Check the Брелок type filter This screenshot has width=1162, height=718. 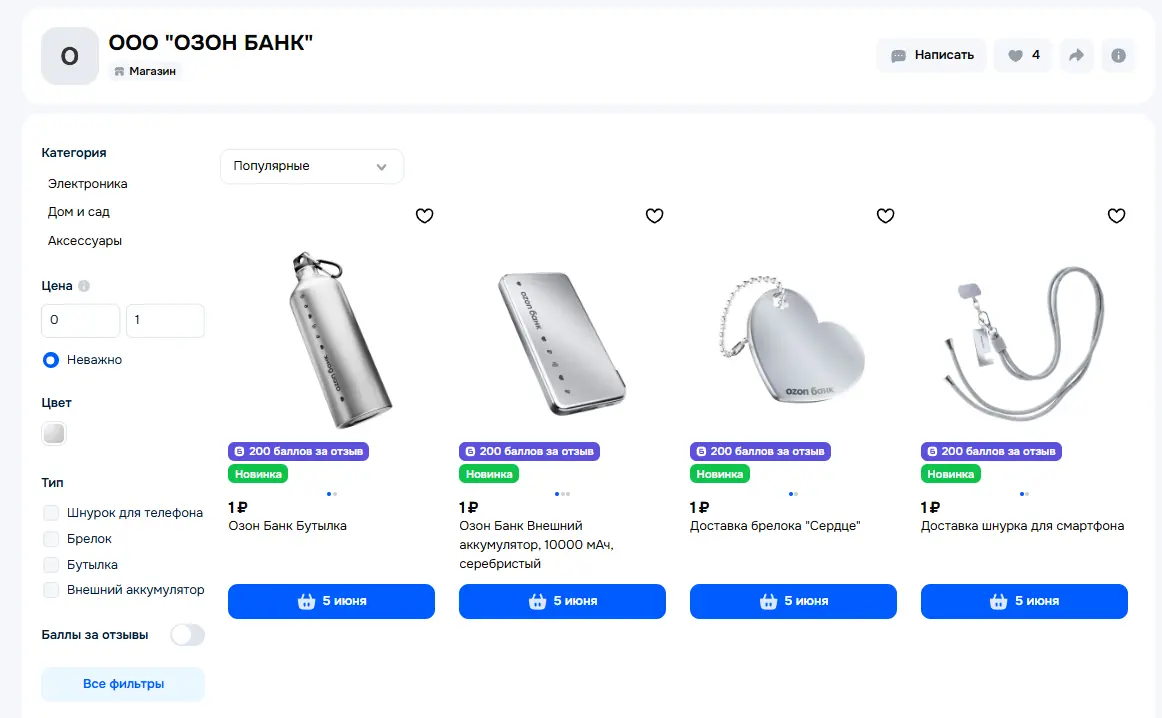pos(51,539)
